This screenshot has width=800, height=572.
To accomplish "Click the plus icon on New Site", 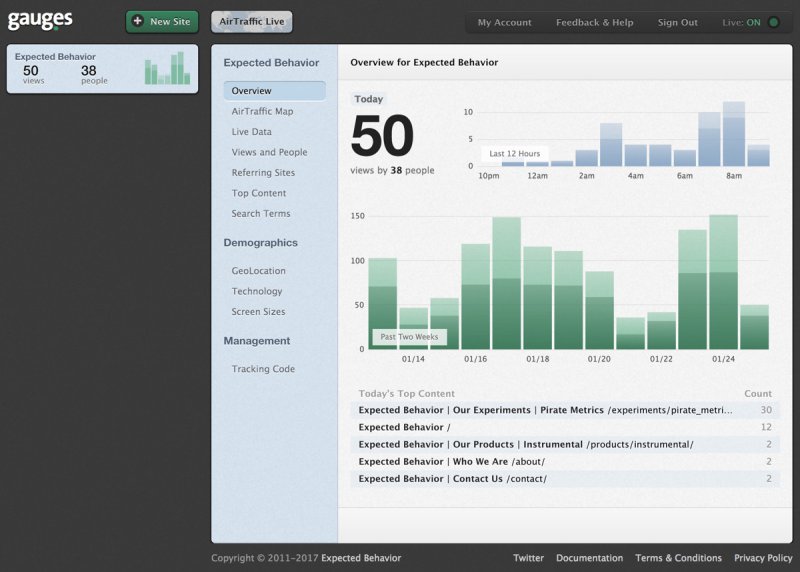I will pyautogui.click(x=138, y=21).
